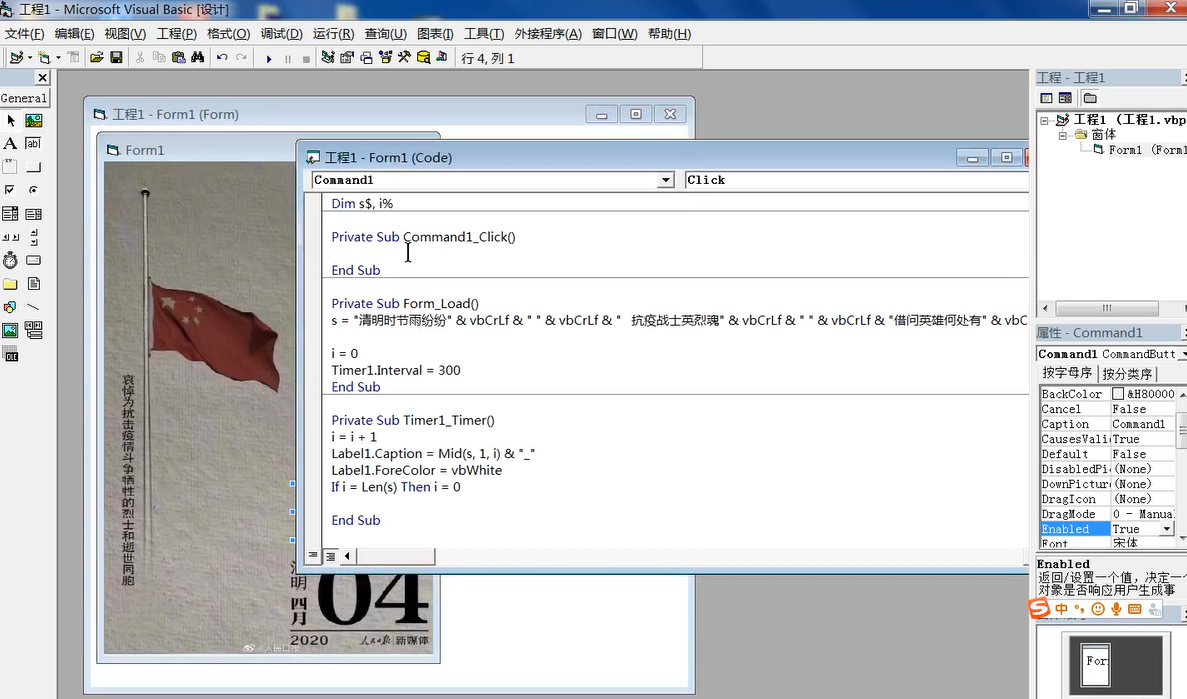Click the BackColor property color swatch
The image size is (1187, 699).
pos(1118,394)
